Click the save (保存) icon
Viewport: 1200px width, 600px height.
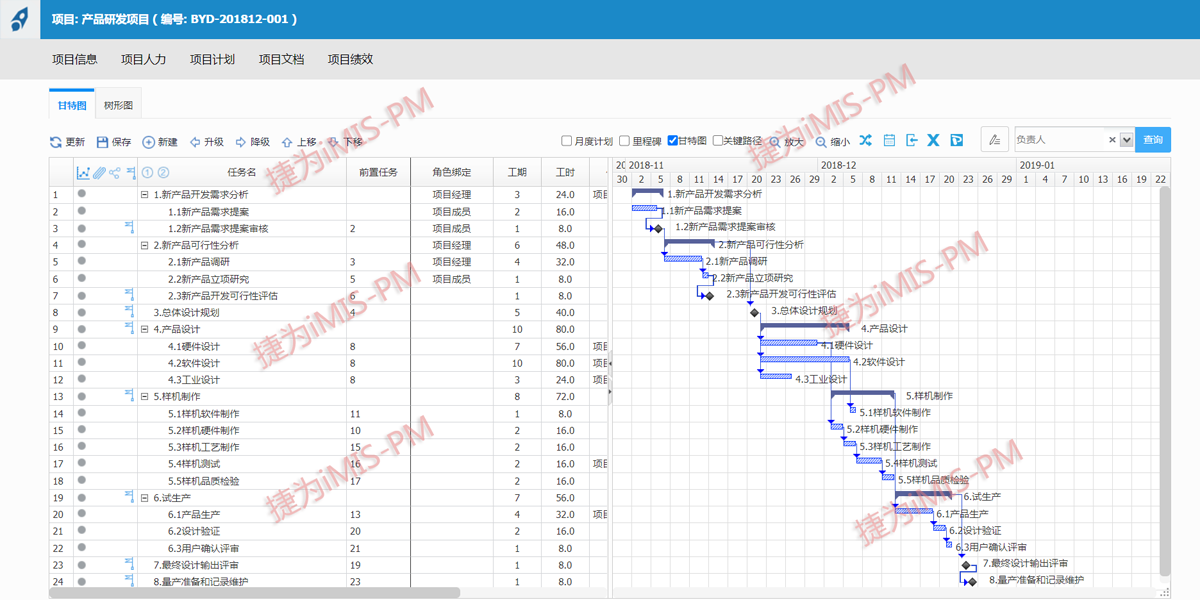pyautogui.click(x=102, y=142)
